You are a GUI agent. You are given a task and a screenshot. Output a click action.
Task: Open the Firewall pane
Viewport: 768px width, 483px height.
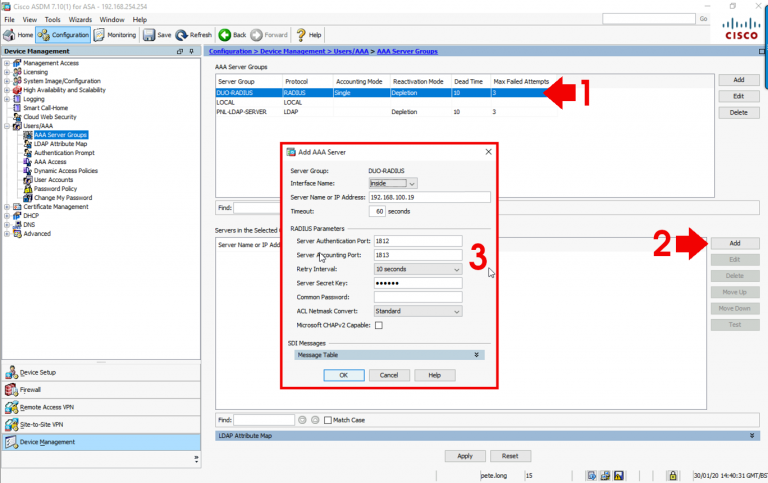click(x=101, y=390)
